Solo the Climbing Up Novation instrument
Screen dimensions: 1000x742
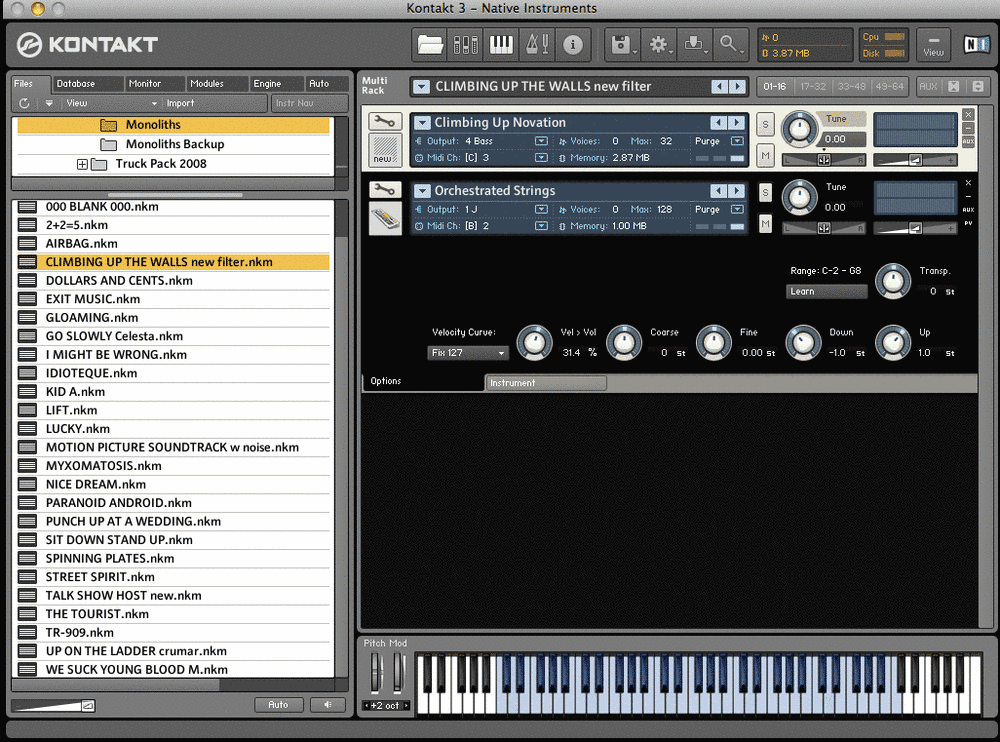(x=765, y=124)
